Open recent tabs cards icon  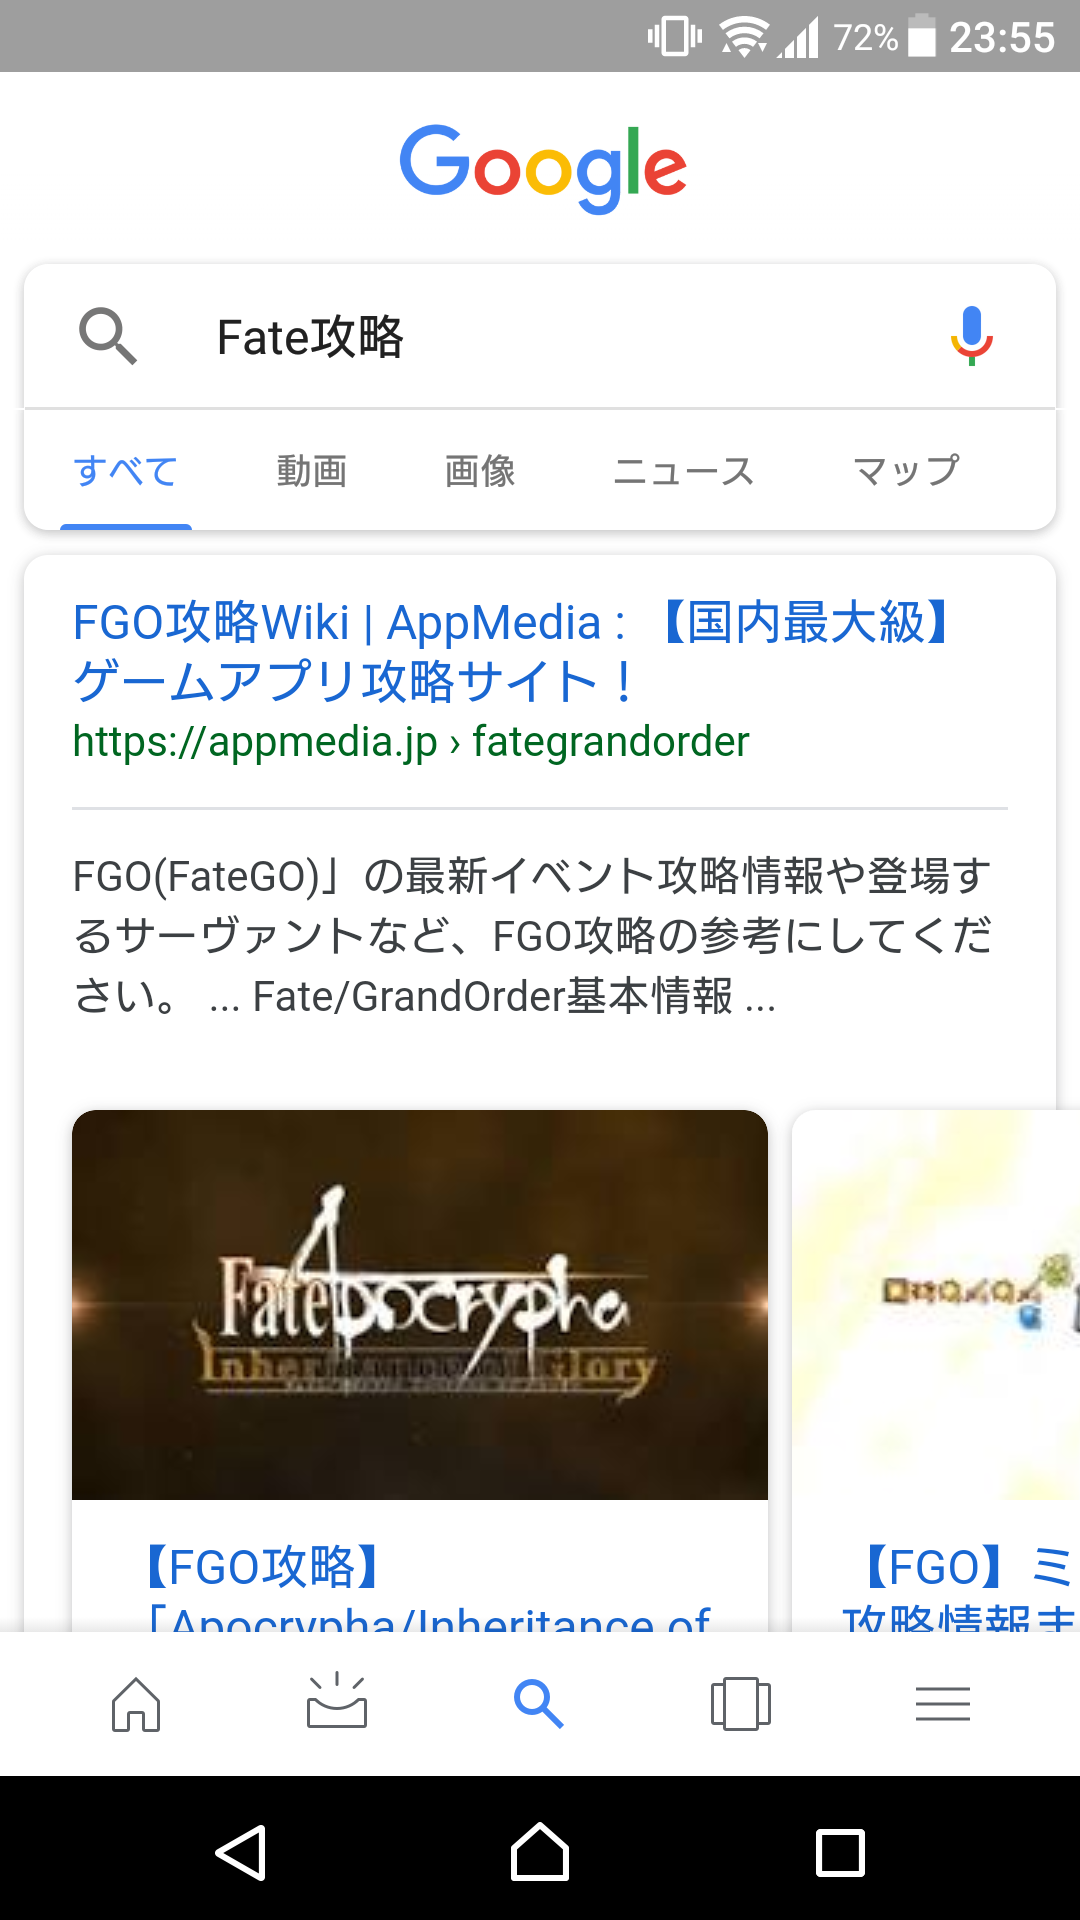(740, 1703)
